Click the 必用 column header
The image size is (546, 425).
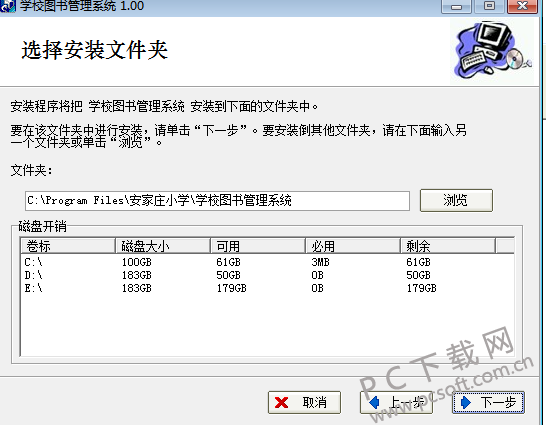coord(353,246)
